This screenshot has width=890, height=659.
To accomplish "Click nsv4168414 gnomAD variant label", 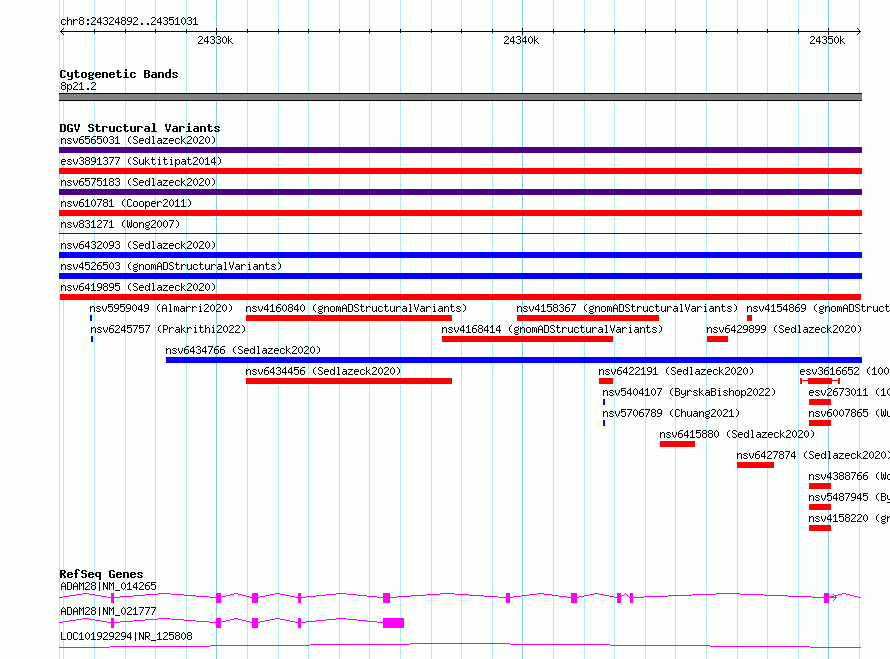I will (x=552, y=329).
